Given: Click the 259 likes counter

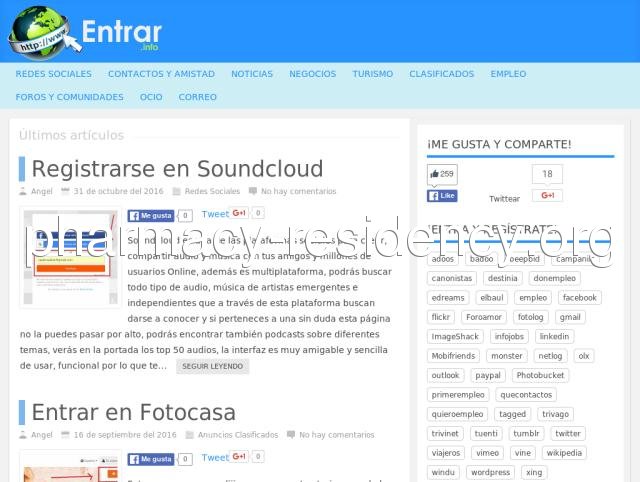Looking at the screenshot, I should coord(442,174).
